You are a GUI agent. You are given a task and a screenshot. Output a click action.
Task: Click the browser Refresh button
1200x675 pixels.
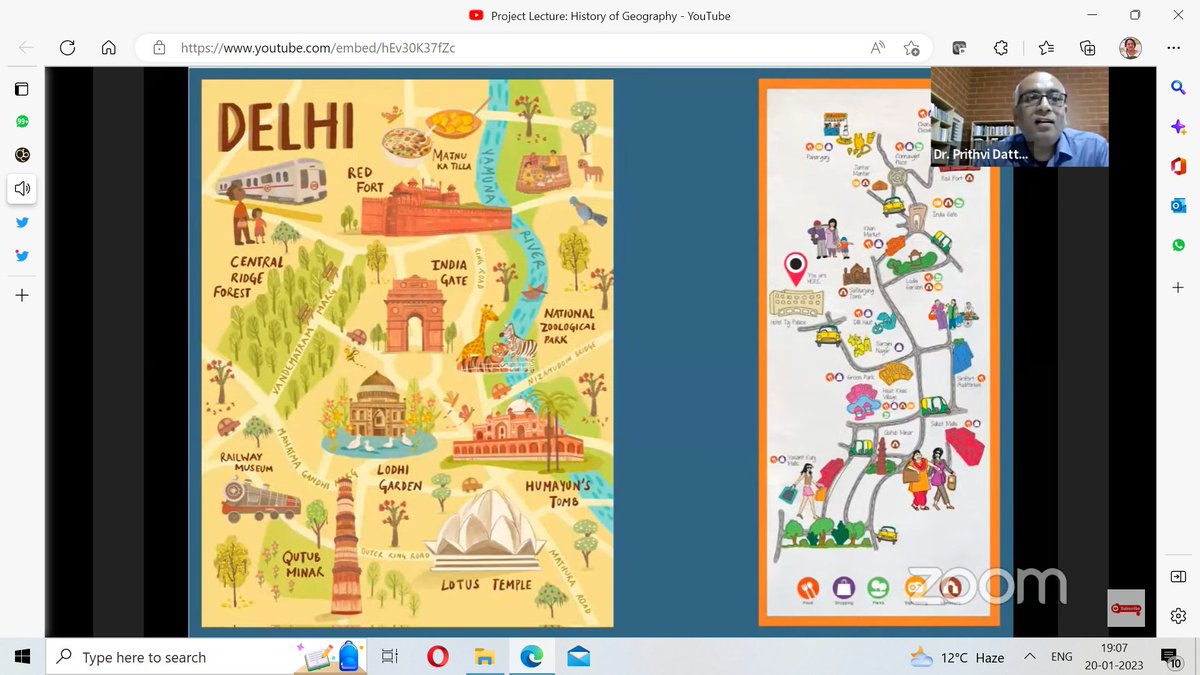point(68,47)
